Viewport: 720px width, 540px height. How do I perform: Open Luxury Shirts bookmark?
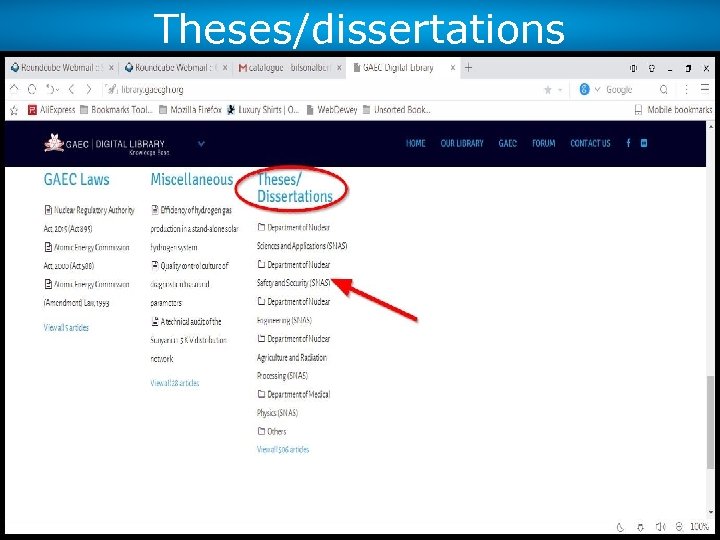coord(263,110)
